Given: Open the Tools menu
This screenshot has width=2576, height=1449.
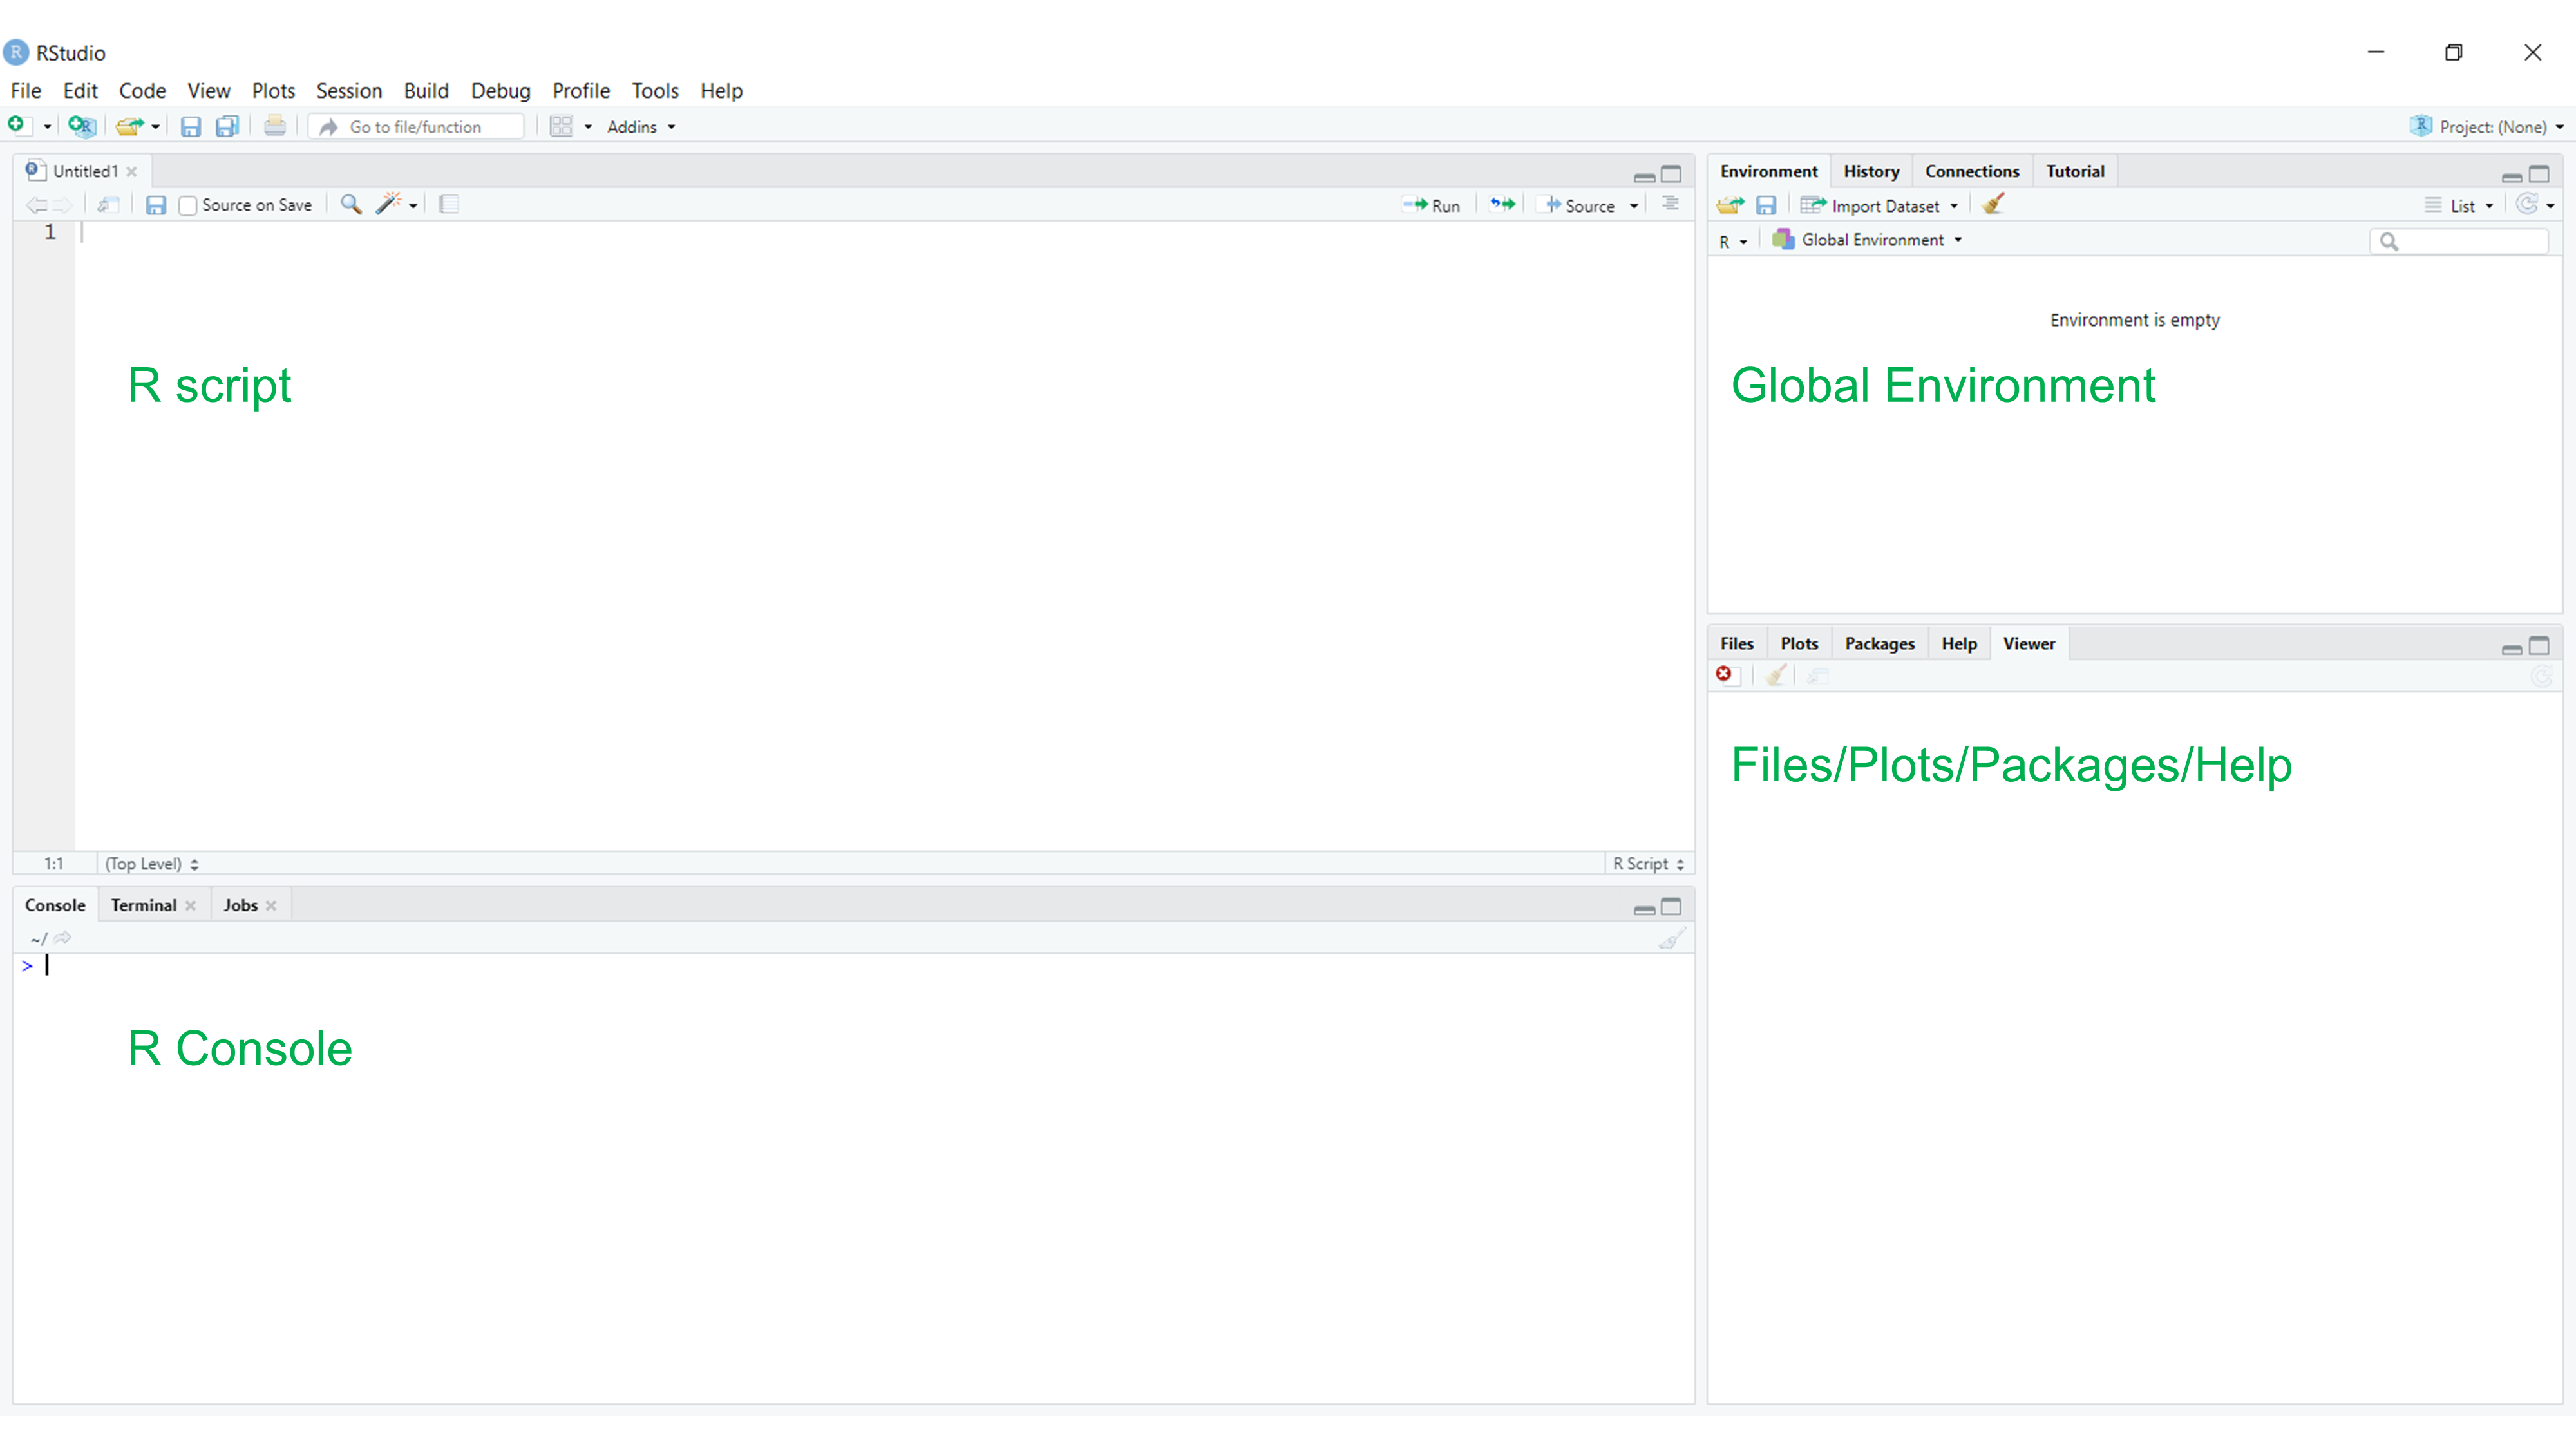Looking at the screenshot, I should pyautogui.click(x=655, y=91).
